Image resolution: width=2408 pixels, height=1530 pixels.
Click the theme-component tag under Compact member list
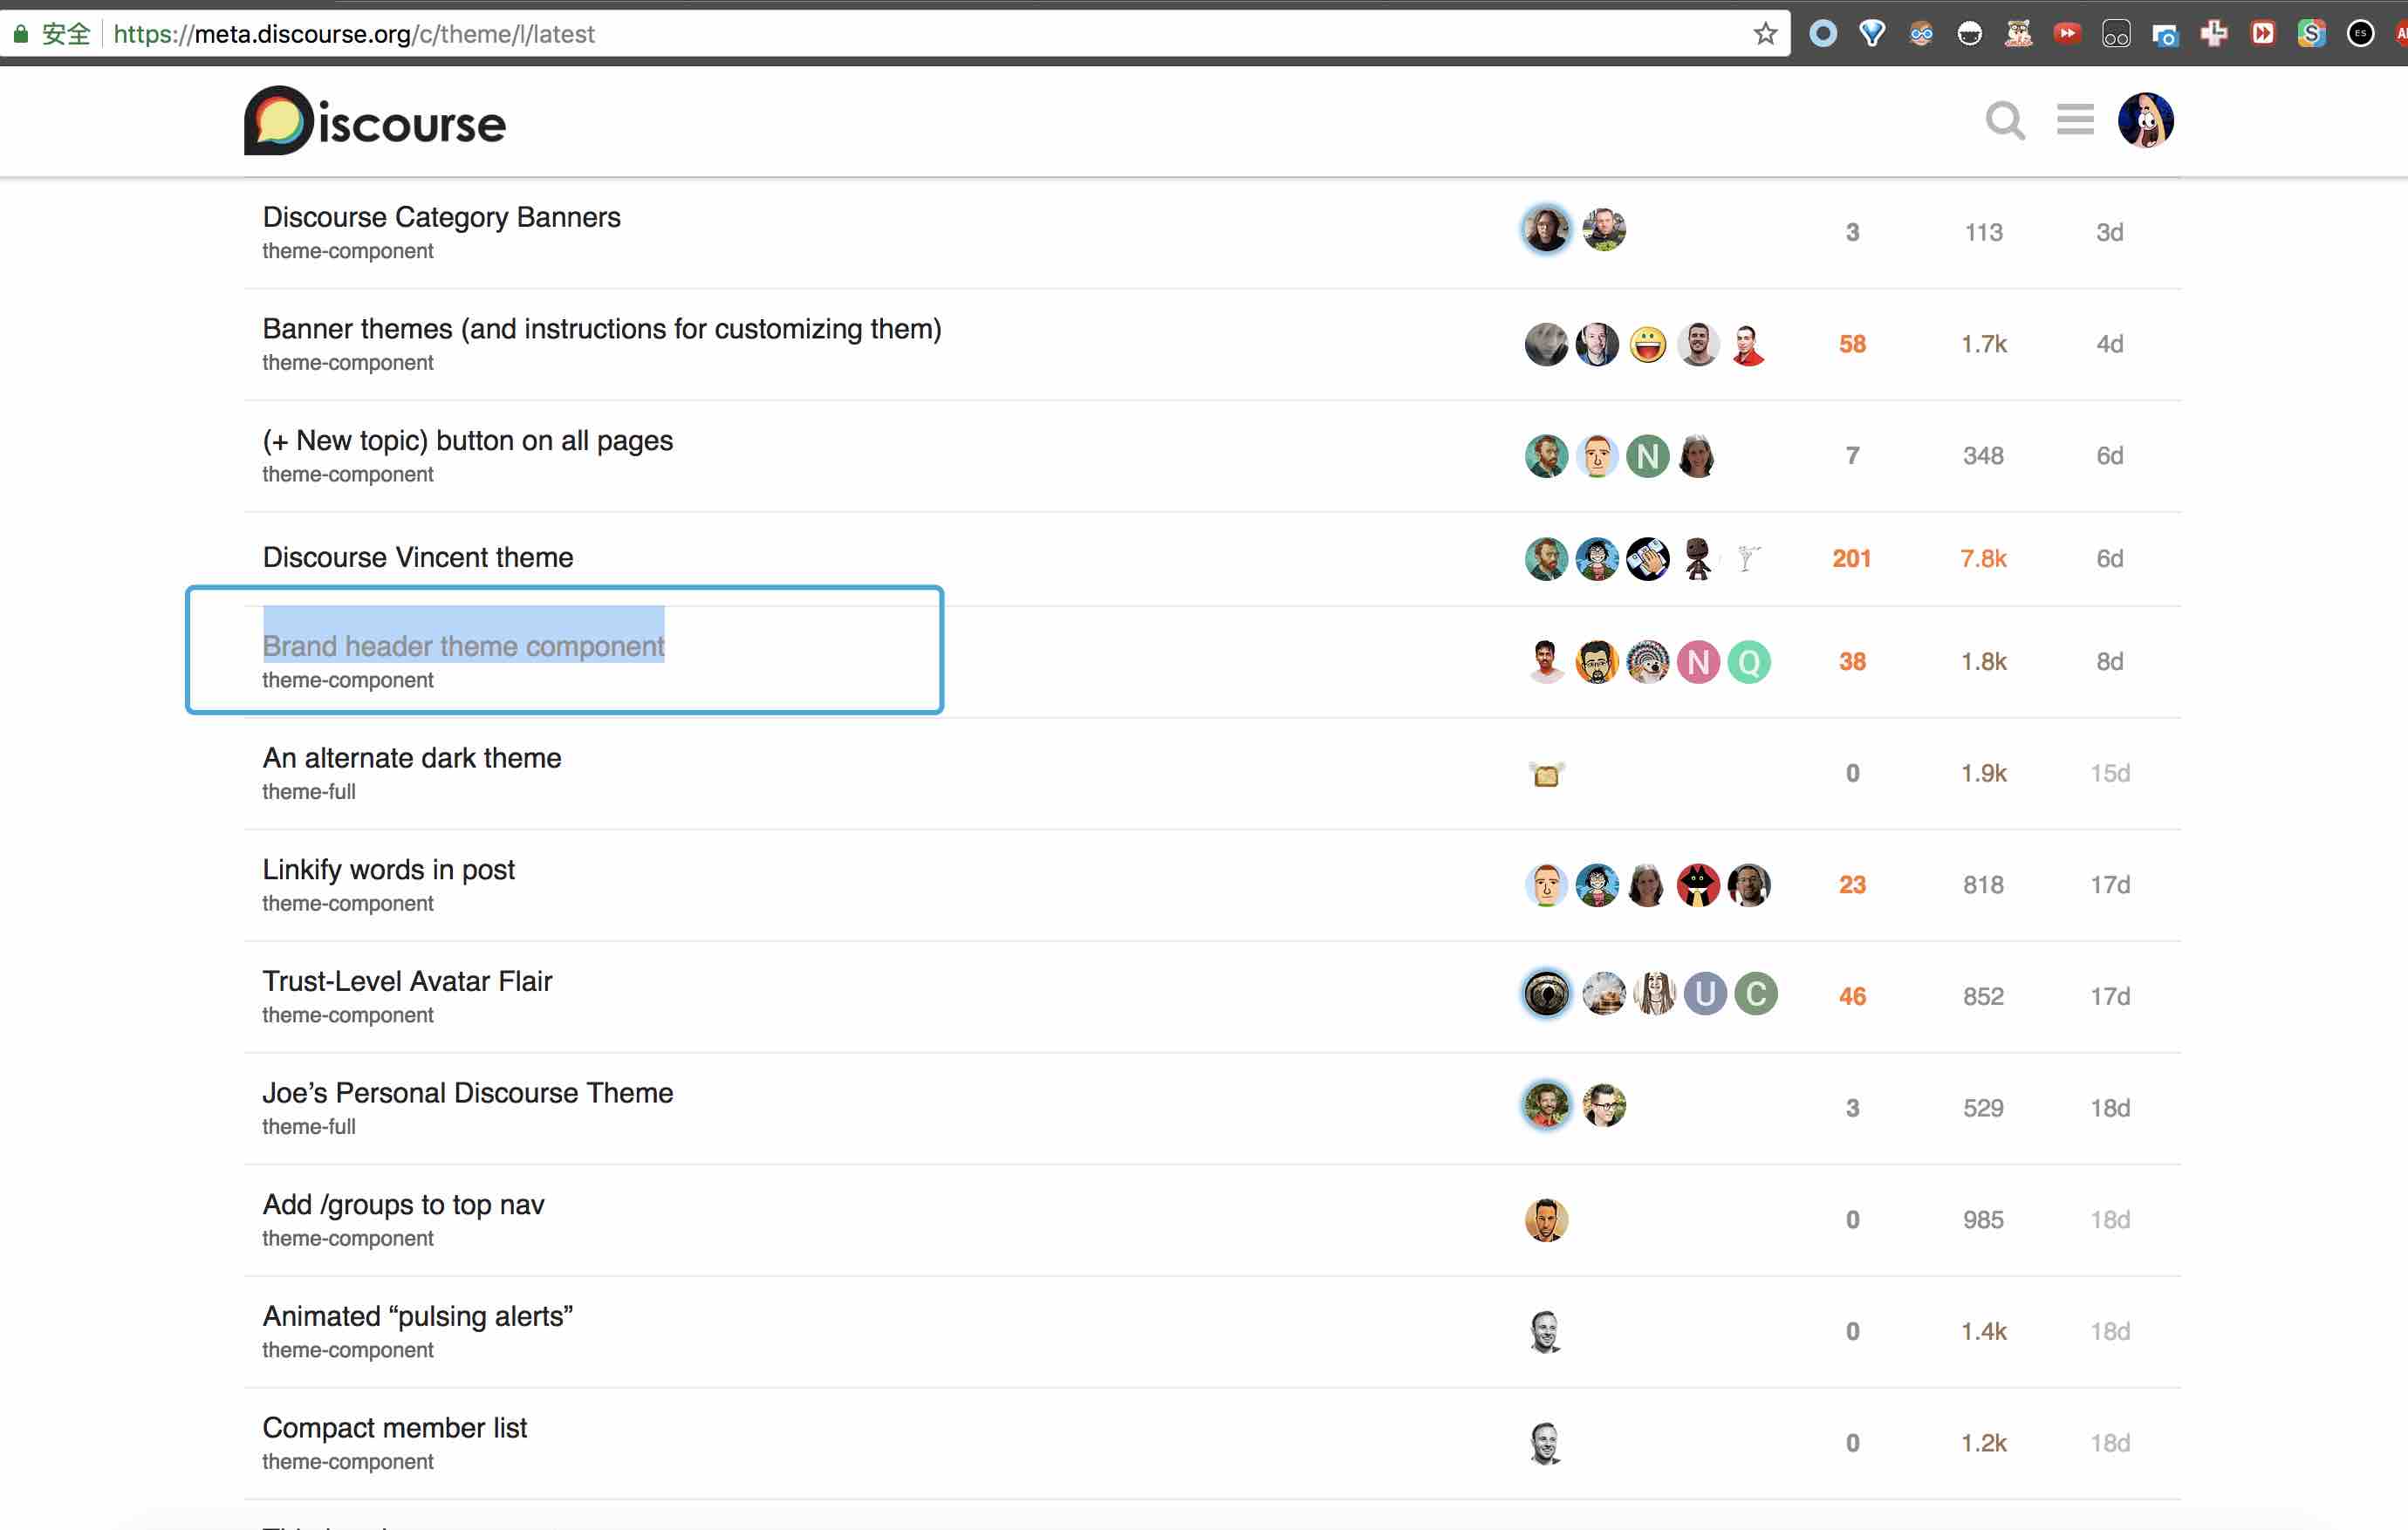[x=348, y=1461]
